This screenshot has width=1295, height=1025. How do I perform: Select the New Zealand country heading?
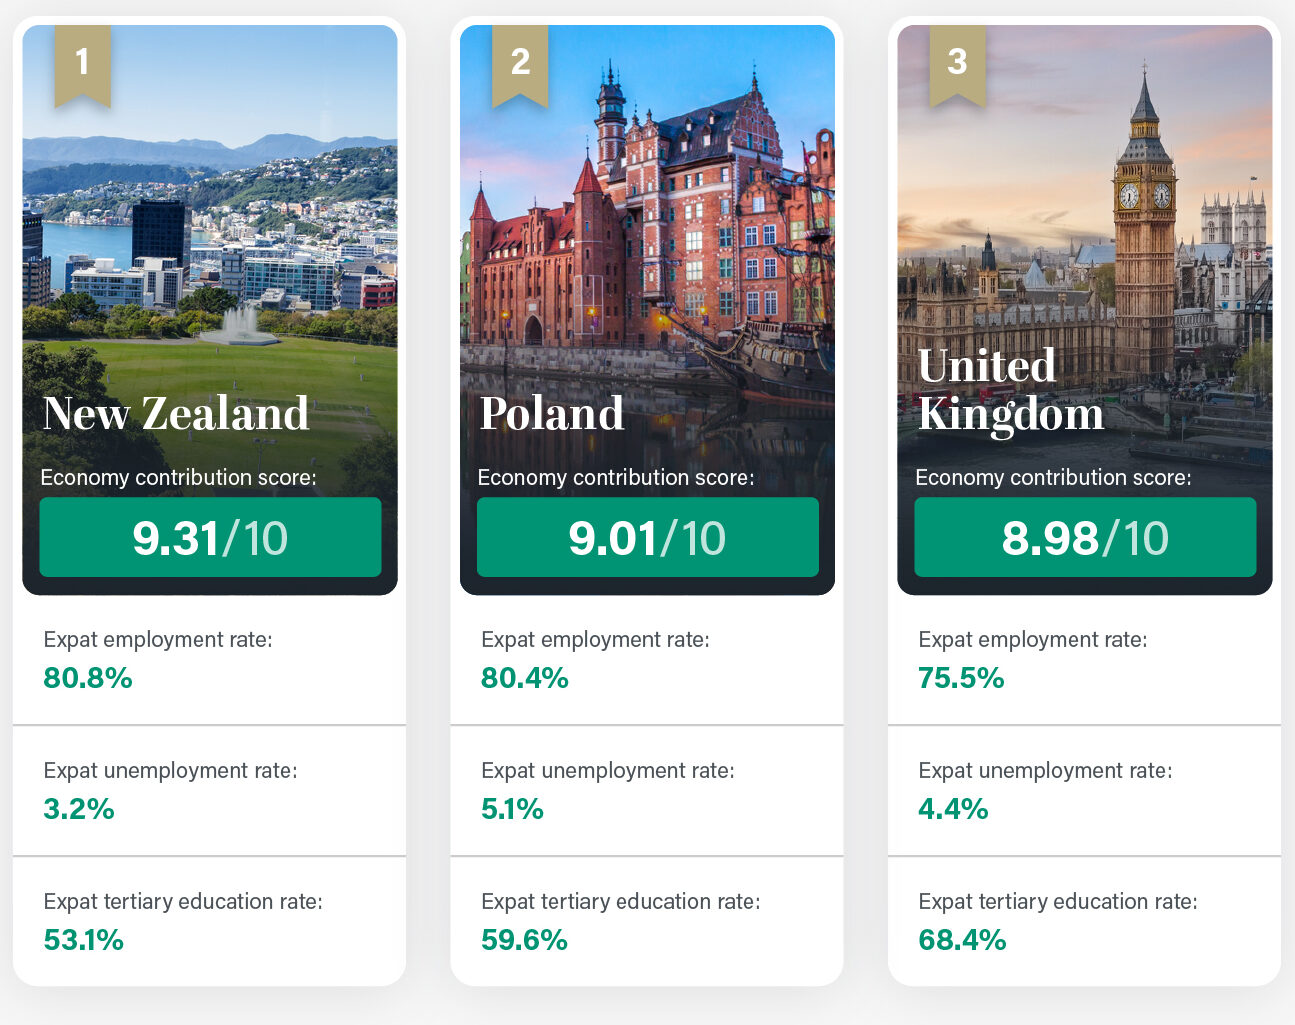(x=176, y=414)
